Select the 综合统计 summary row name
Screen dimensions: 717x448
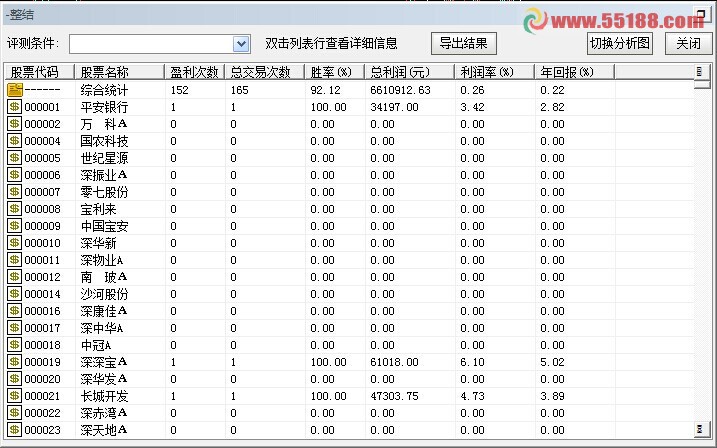pos(104,90)
